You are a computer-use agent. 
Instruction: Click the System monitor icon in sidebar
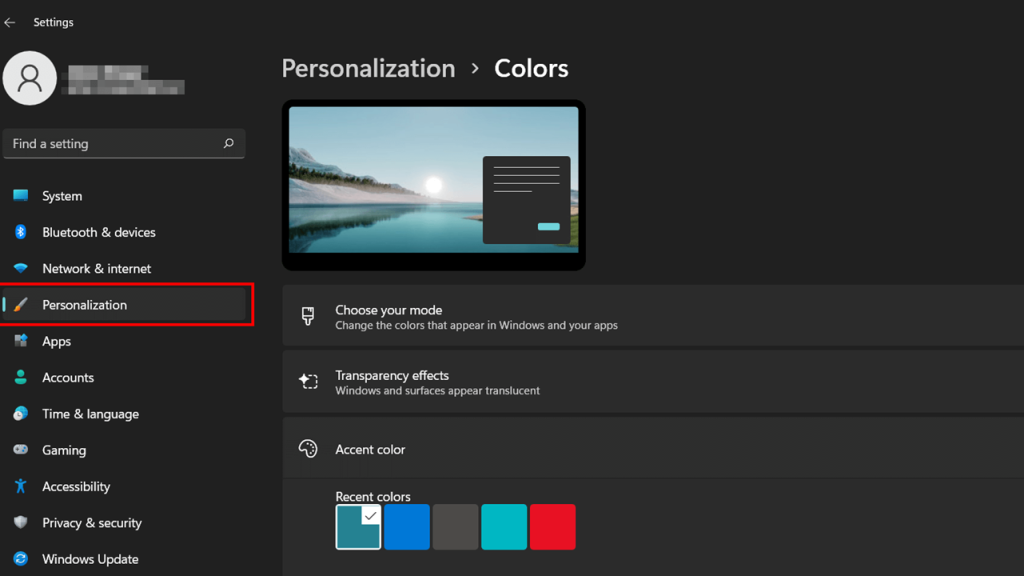[20, 196]
